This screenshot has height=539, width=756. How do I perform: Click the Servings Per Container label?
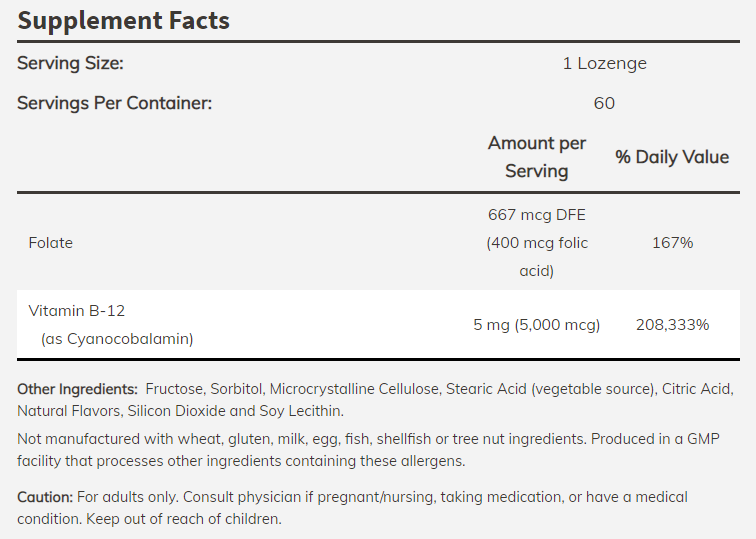[x=114, y=103]
